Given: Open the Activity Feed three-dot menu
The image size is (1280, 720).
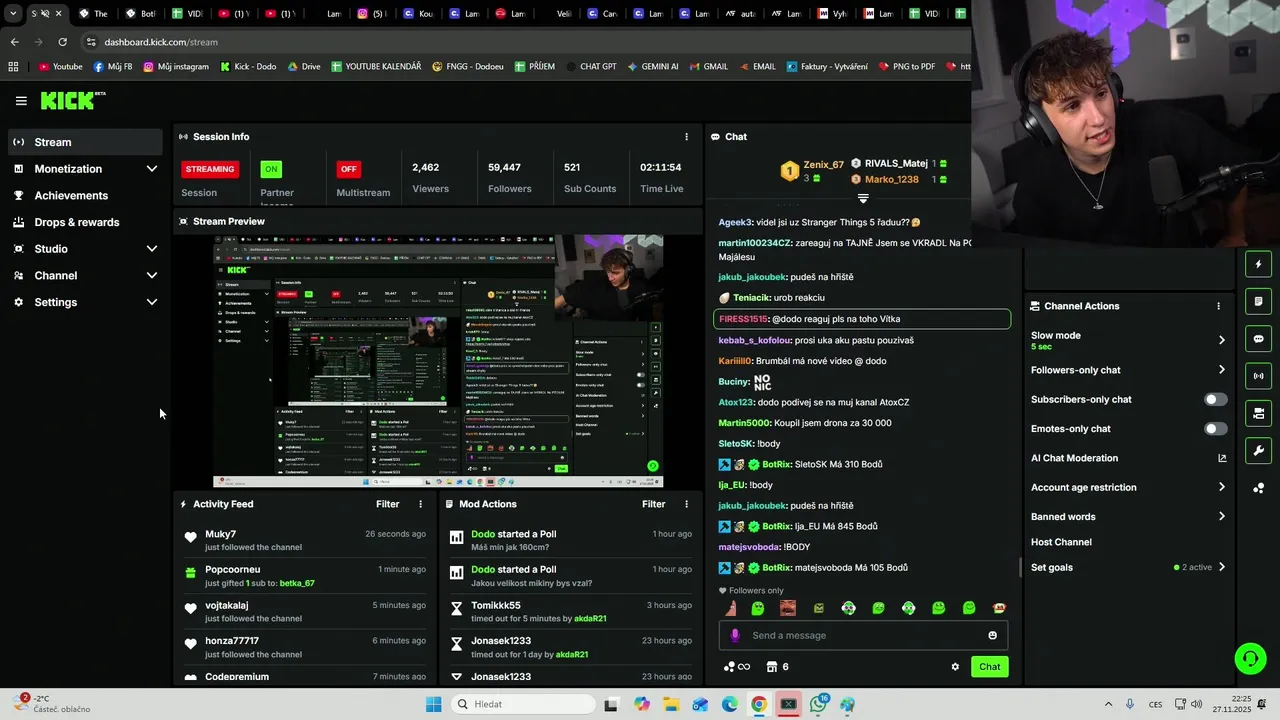Looking at the screenshot, I should [x=420, y=505].
